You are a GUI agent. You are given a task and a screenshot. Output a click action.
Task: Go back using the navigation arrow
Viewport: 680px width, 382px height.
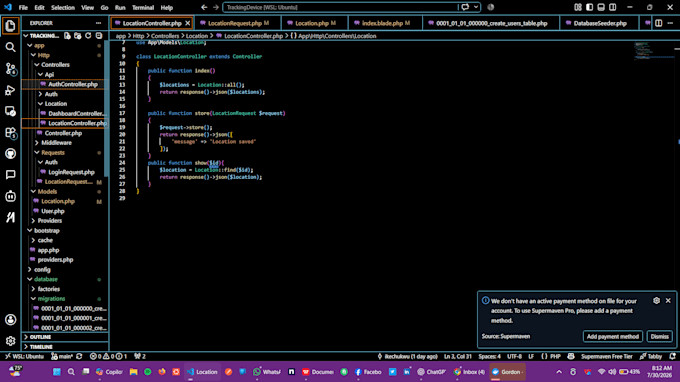[204, 7]
